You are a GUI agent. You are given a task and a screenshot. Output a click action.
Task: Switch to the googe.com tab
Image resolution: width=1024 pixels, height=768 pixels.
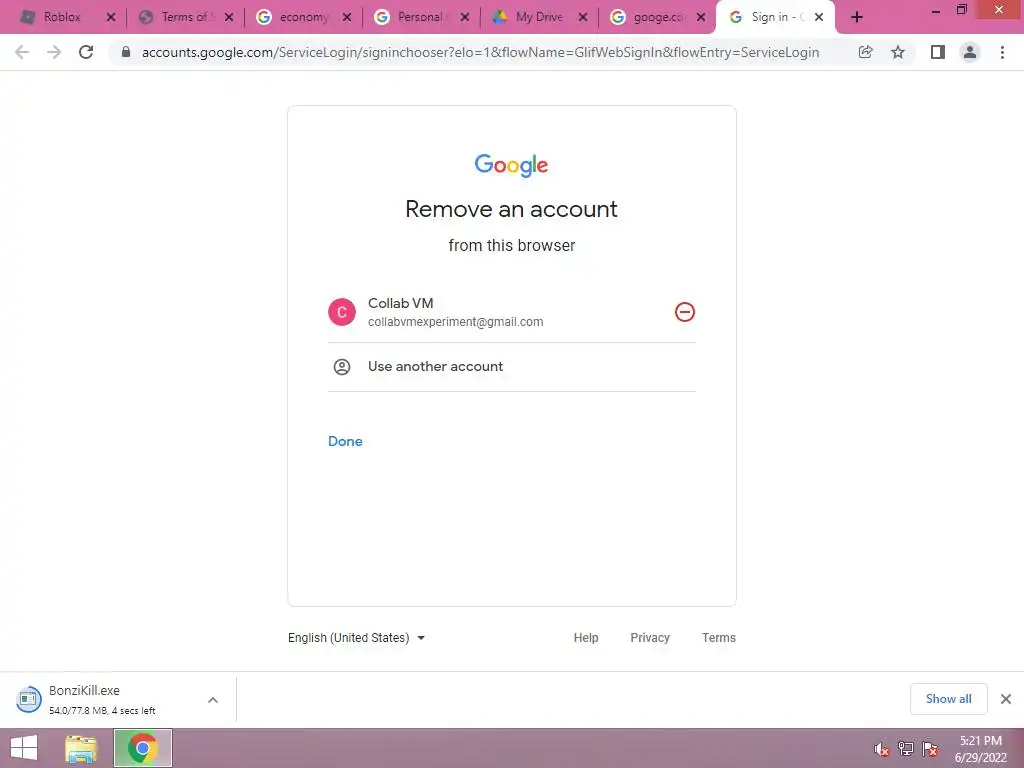click(655, 17)
